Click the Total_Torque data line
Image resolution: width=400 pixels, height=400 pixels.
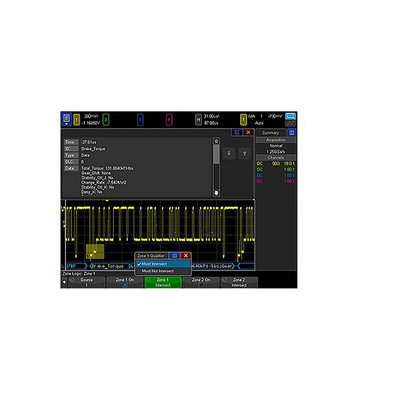pyautogui.click(x=107, y=168)
